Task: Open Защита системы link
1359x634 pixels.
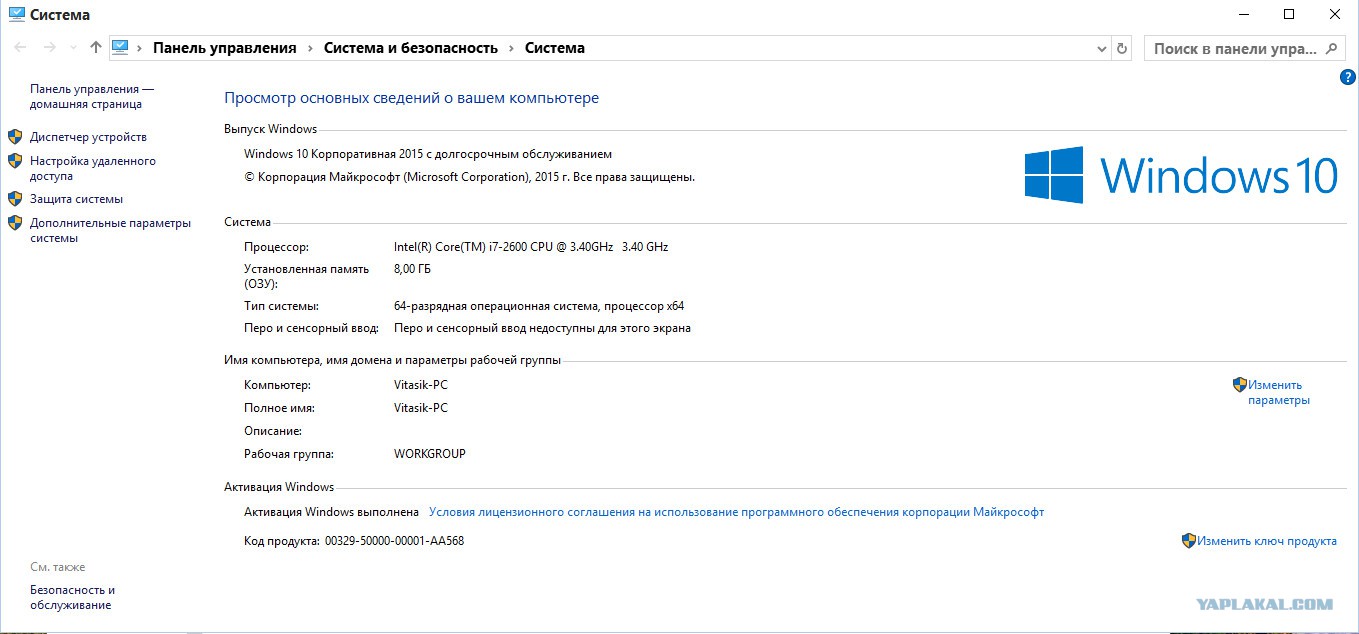Action: coord(76,199)
